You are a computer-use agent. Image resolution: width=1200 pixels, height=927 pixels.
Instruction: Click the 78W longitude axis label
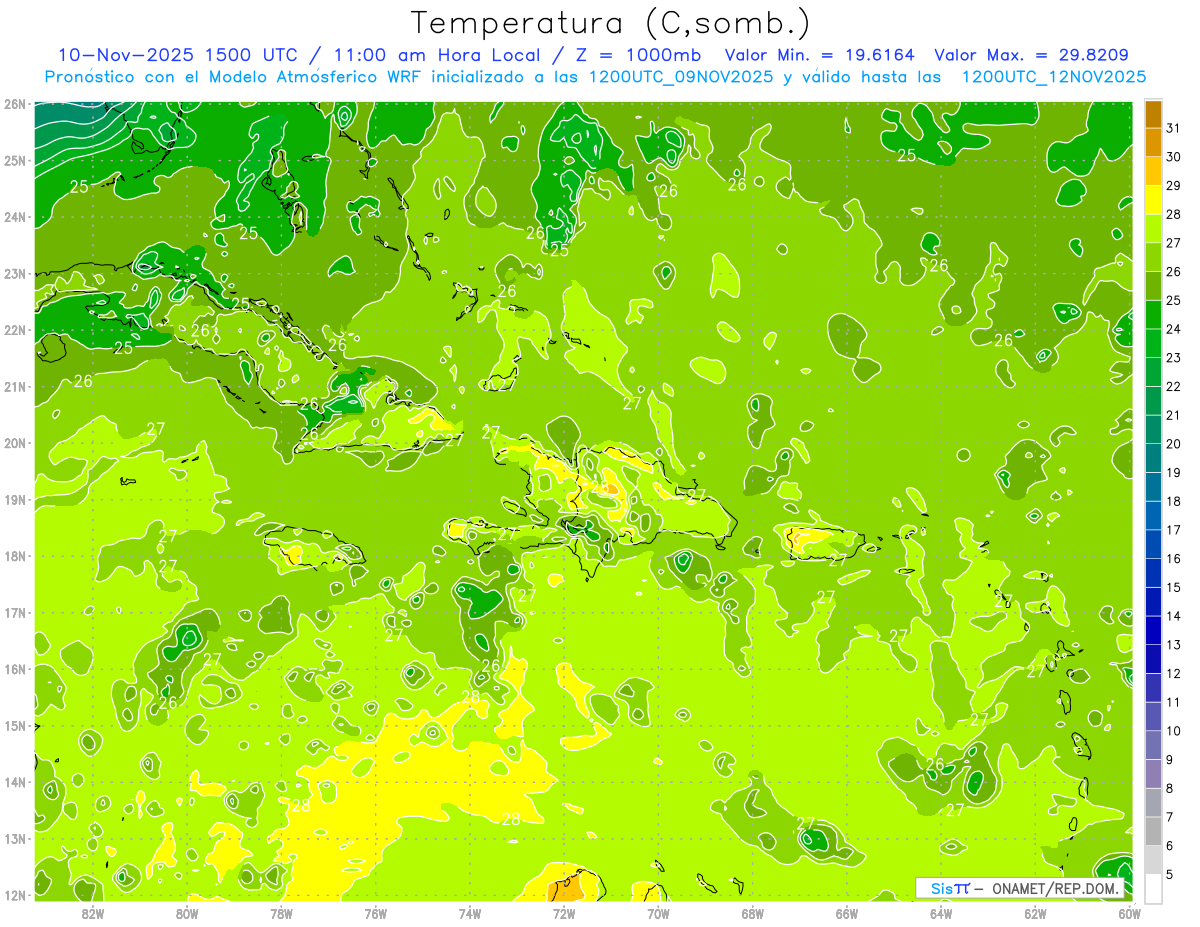click(x=281, y=913)
